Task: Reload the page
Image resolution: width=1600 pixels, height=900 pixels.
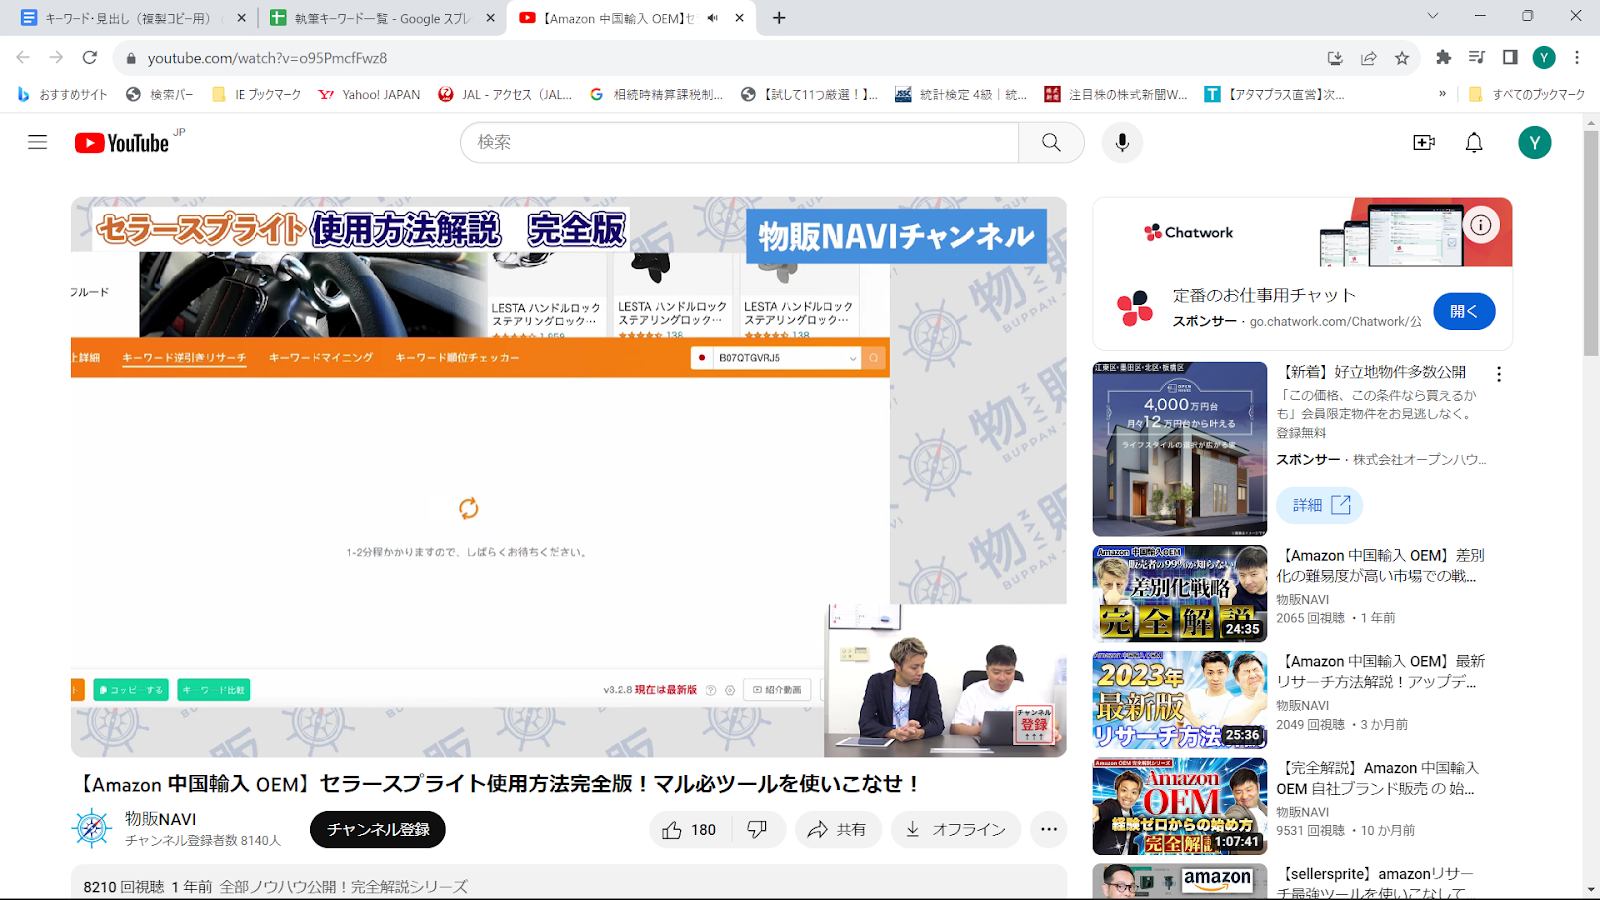Action: click(x=90, y=58)
